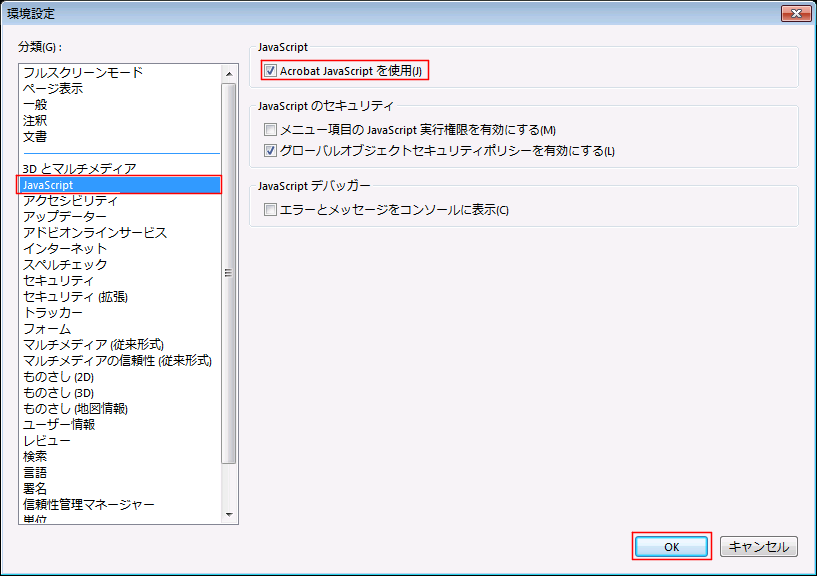Select 'アクセシビリティ' in the list
This screenshot has width=817, height=576.
point(70,201)
